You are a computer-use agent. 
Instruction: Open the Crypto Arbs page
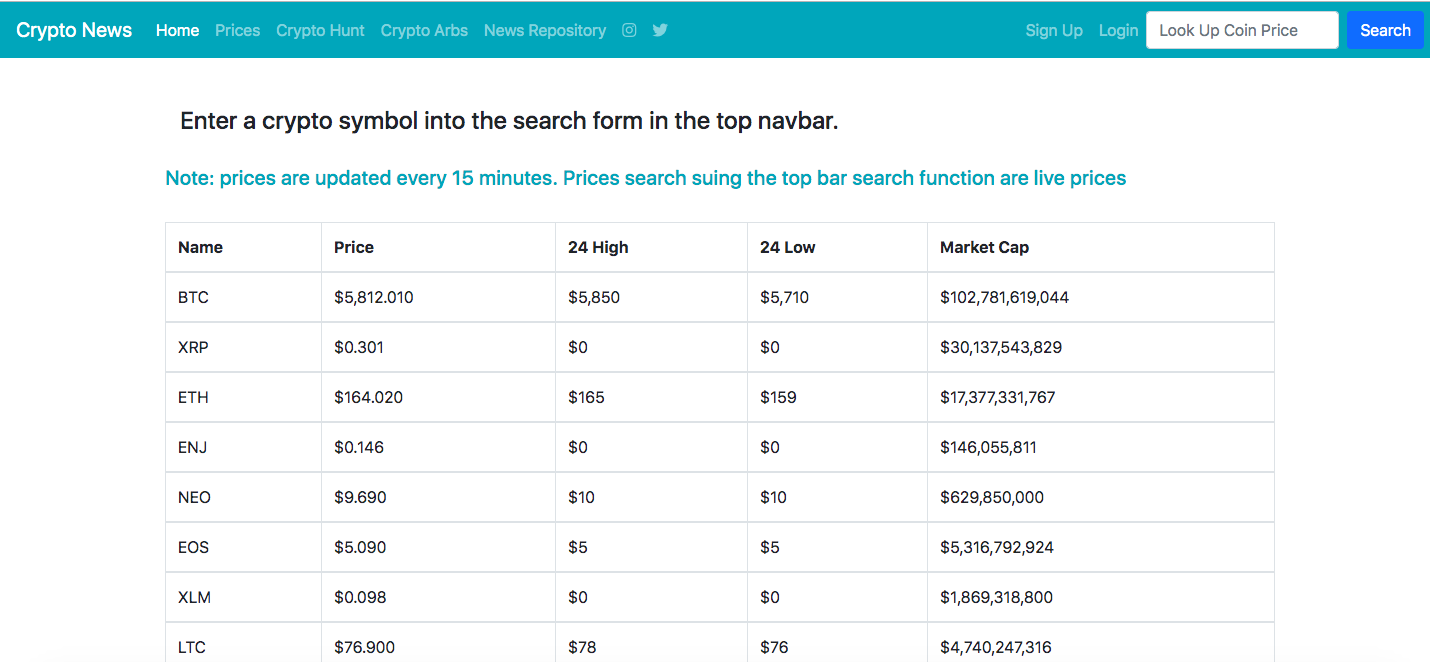tap(424, 30)
